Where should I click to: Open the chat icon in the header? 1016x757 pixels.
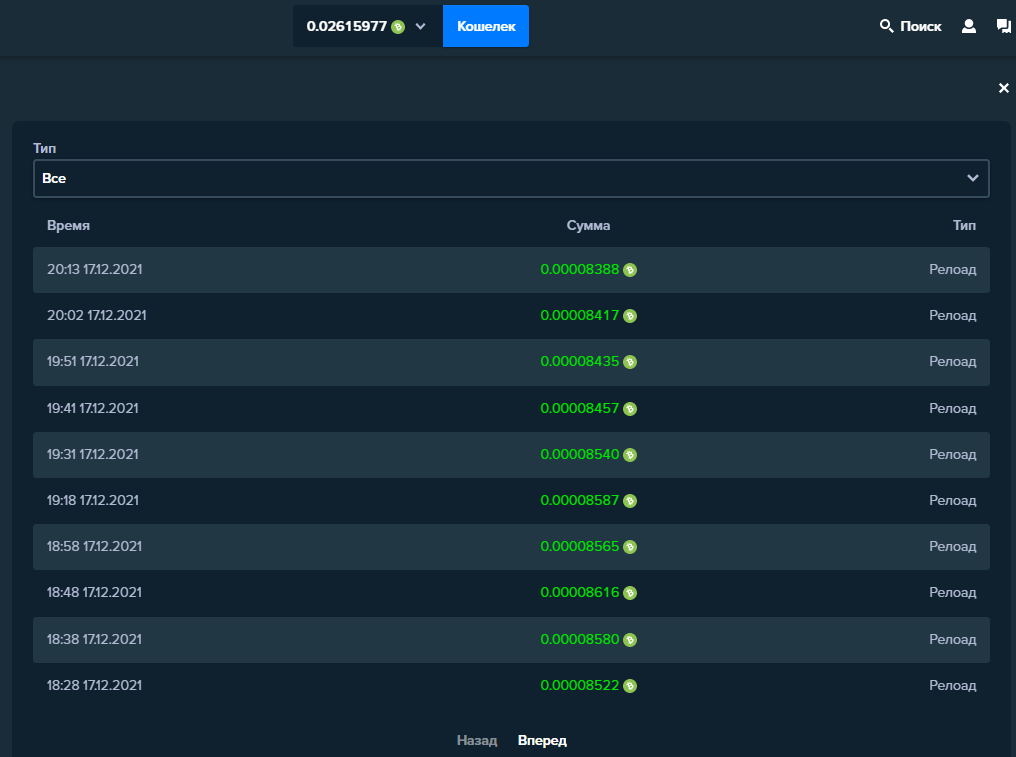point(1003,26)
